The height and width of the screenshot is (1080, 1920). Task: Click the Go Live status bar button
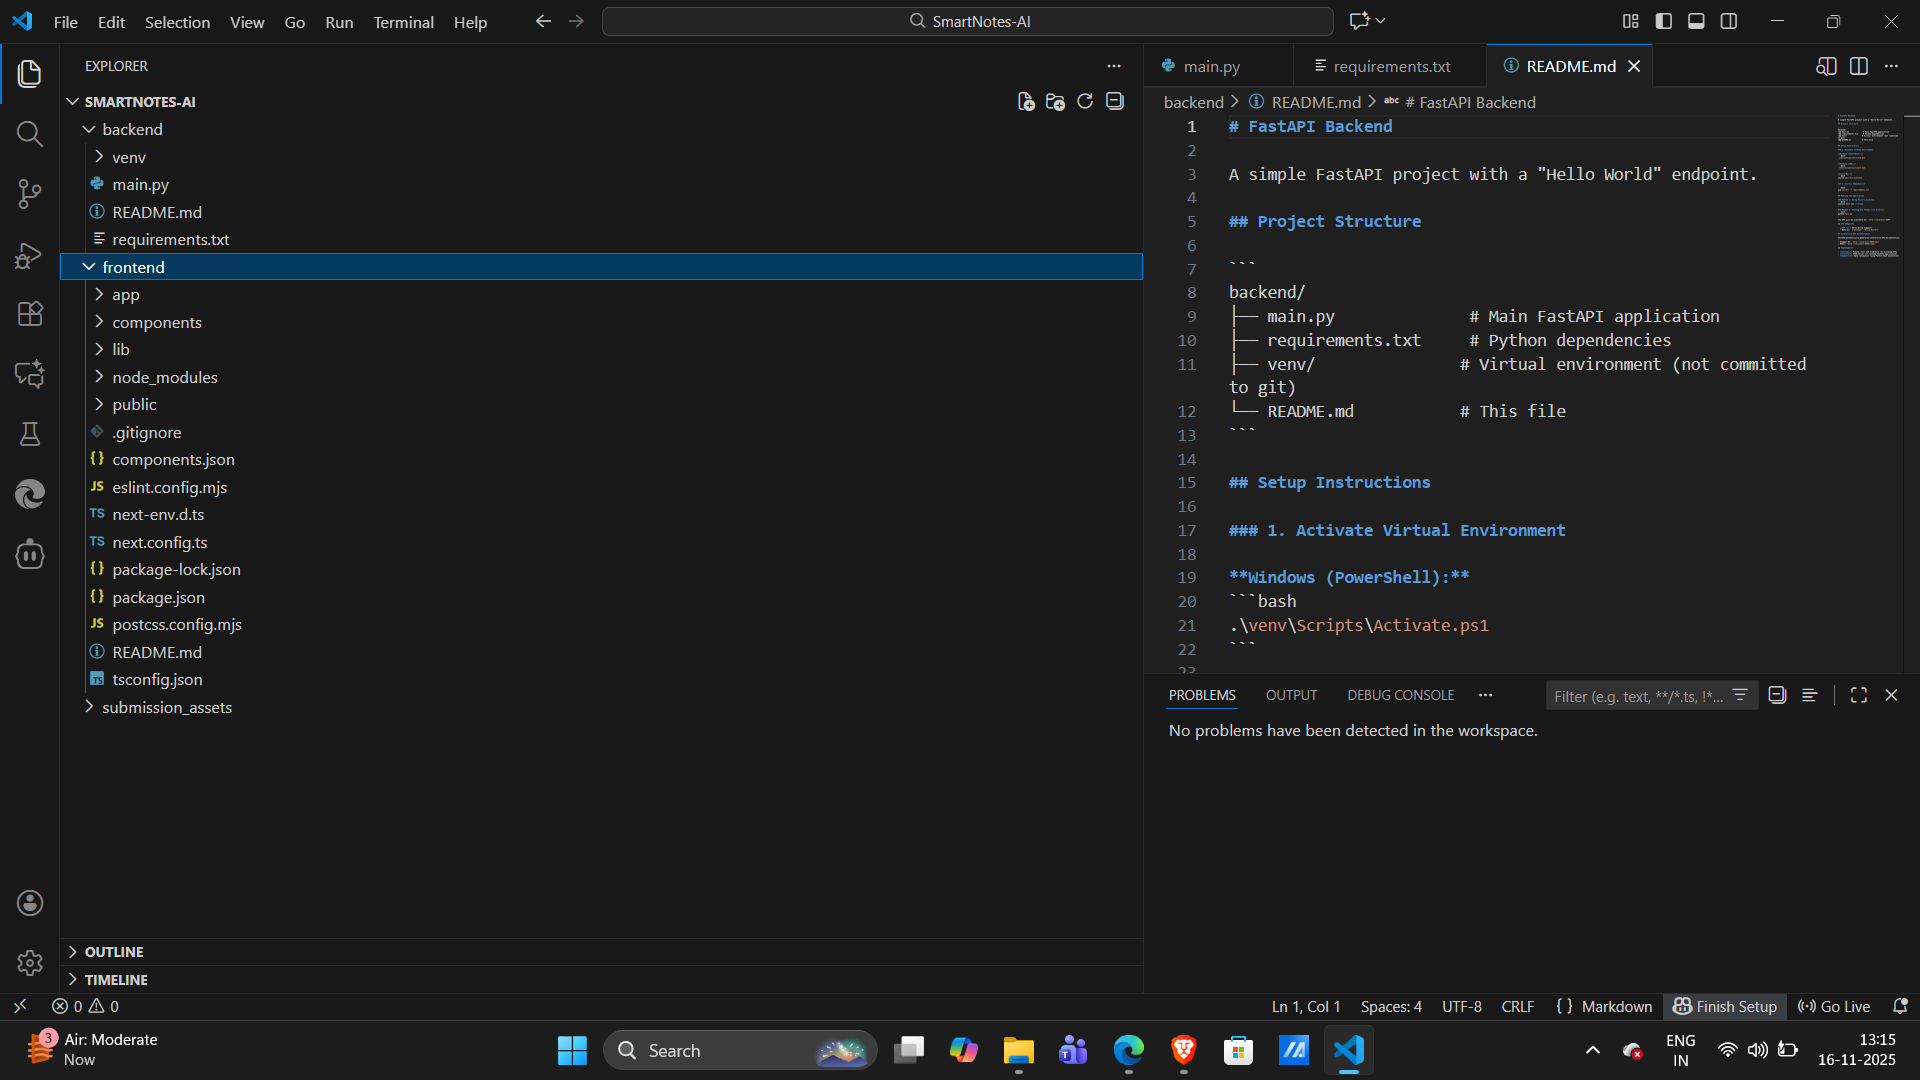(x=1834, y=1006)
